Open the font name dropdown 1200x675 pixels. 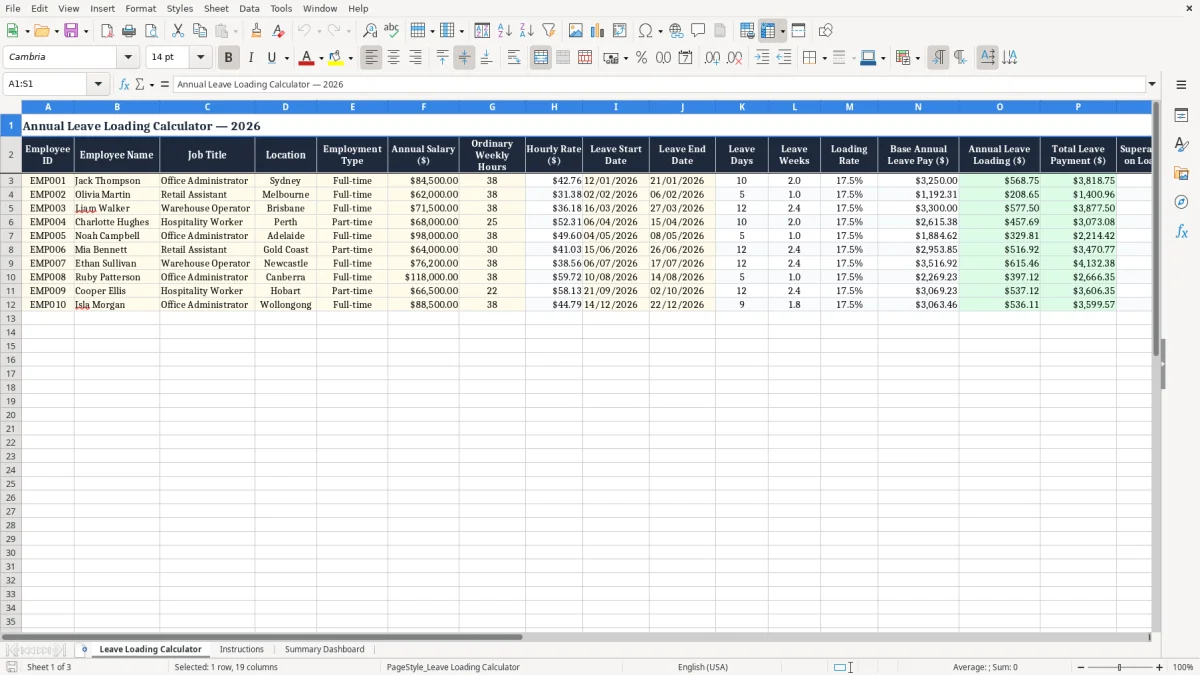[x=128, y=57]
